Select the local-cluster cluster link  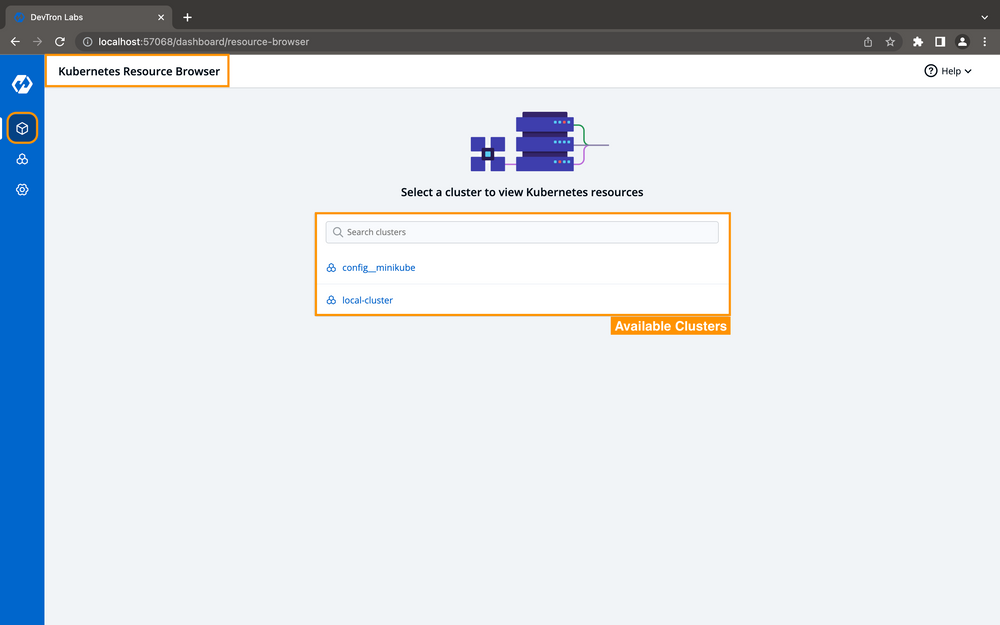click(x=367, y=299)
